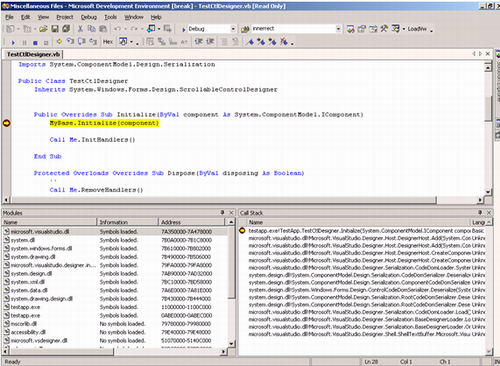The height and width of the screenshot is (366, 500).
Task: Open the Debug menu
Action: click(x=89, y=17)
